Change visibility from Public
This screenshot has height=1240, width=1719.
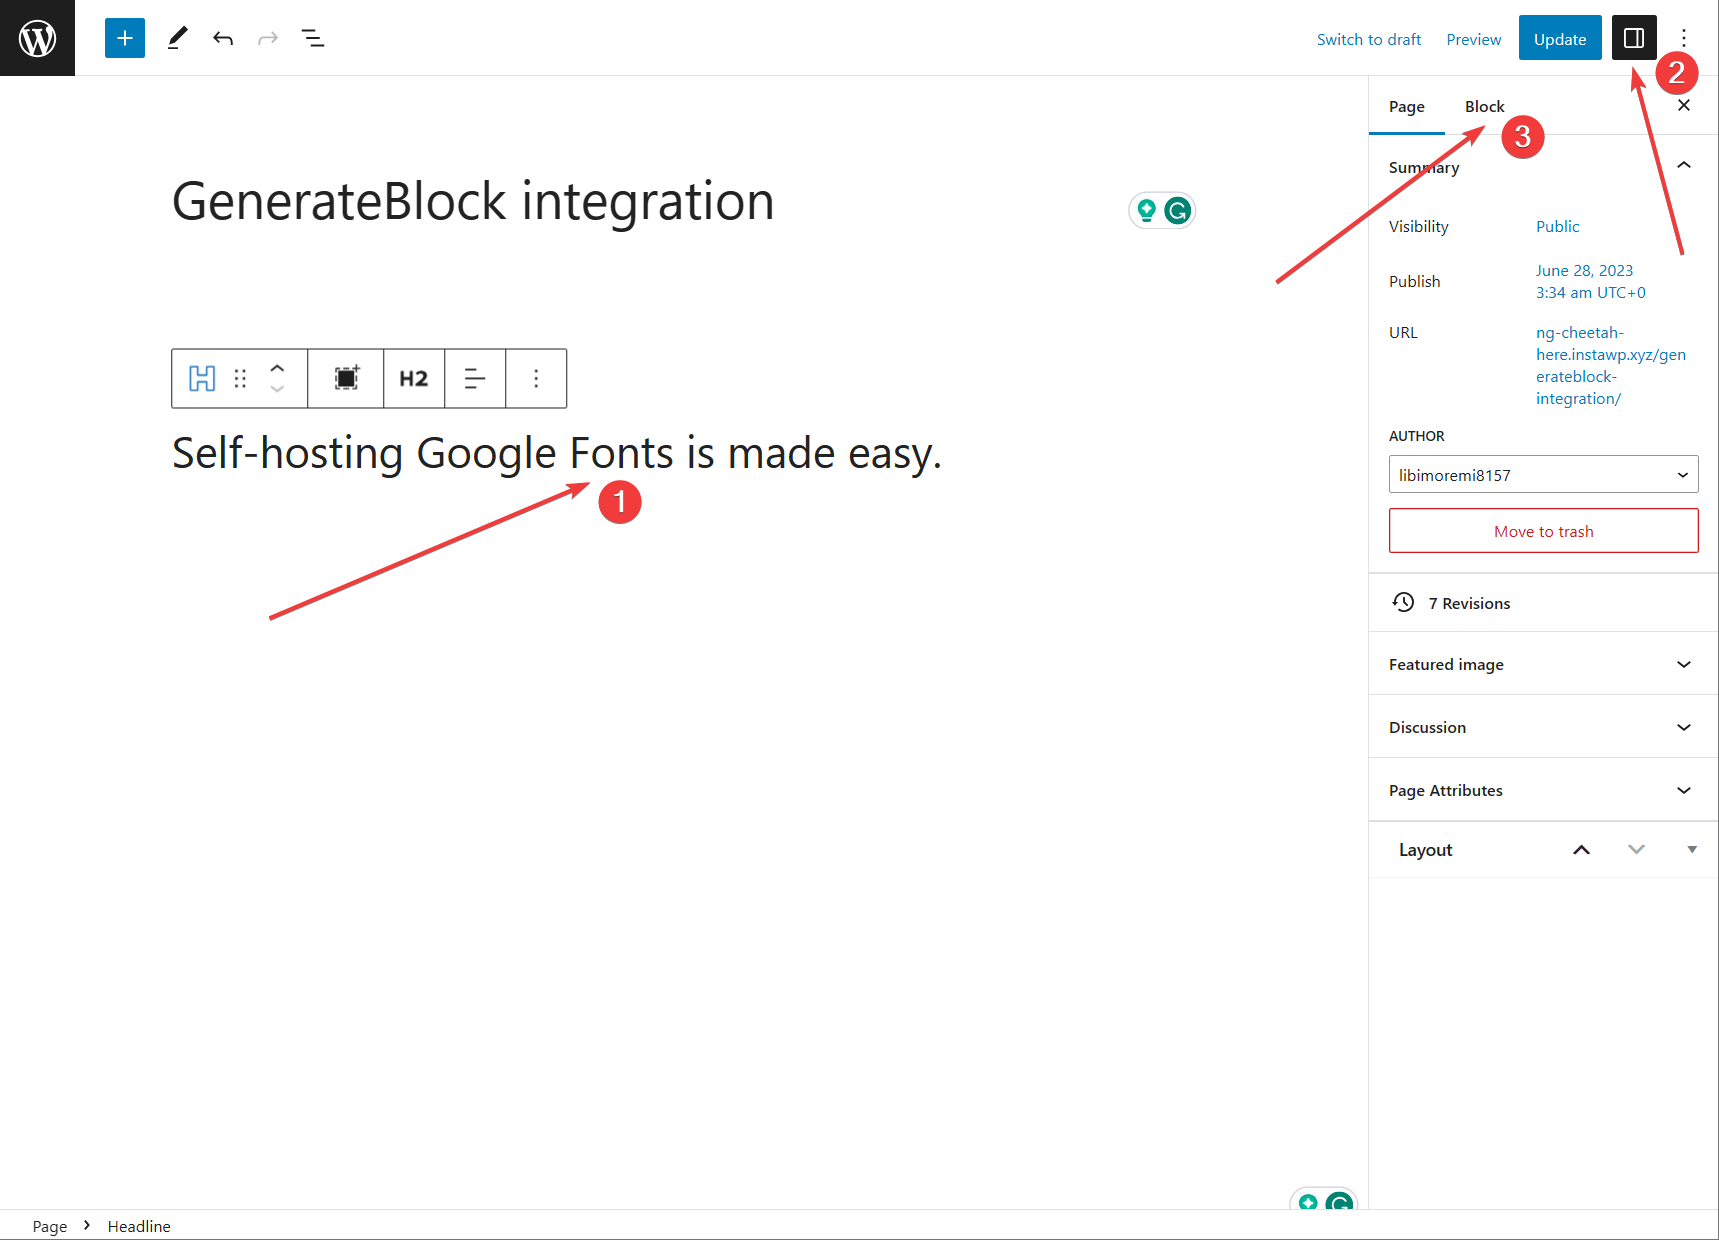pyautogui.click(x=1557, y=226)
